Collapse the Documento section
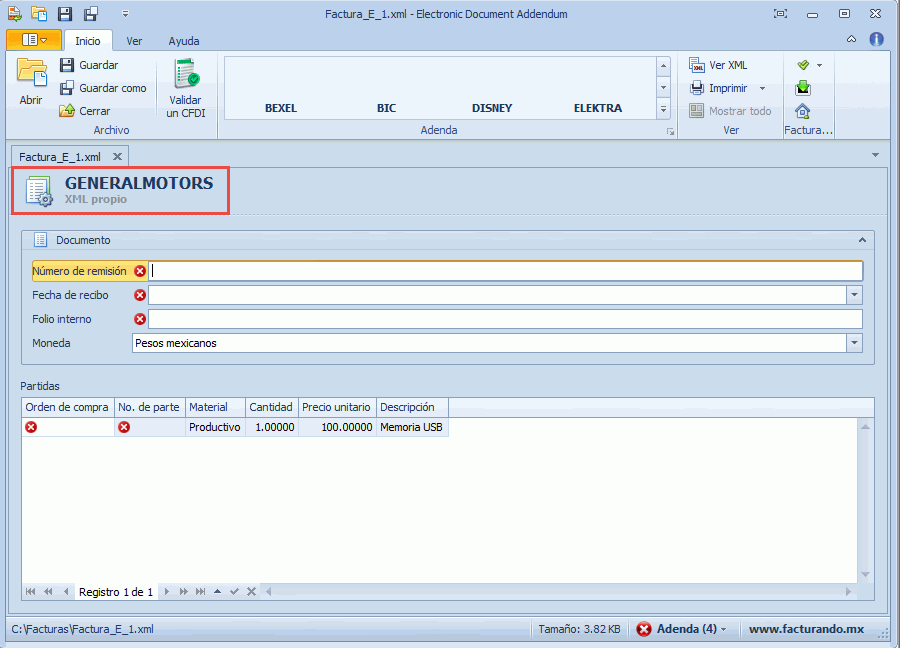This screenshot has height=648, width=900. [862, 240]
